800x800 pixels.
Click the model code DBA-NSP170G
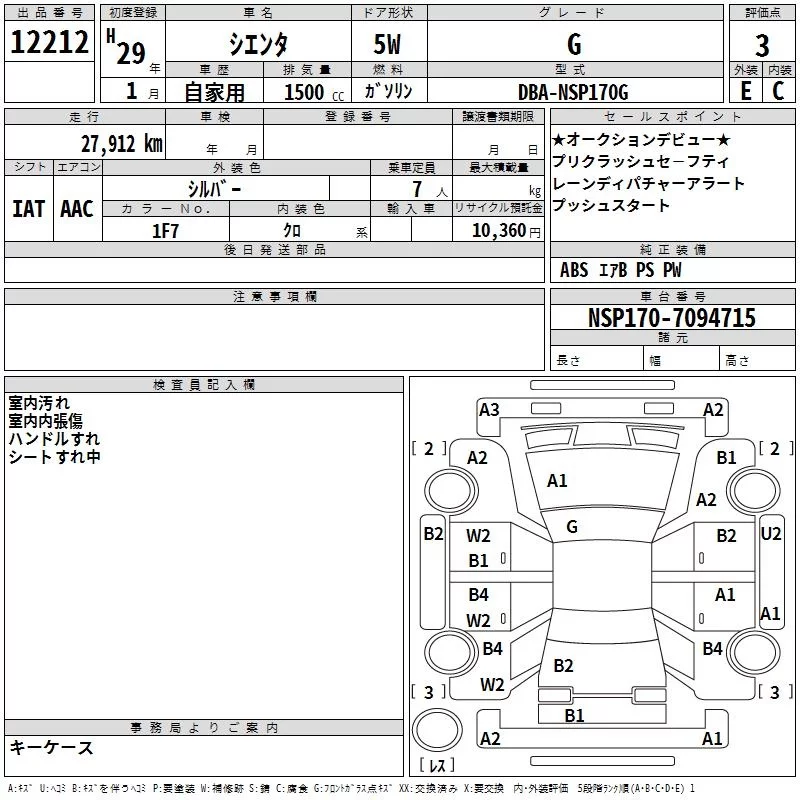[x=573, y=92]
